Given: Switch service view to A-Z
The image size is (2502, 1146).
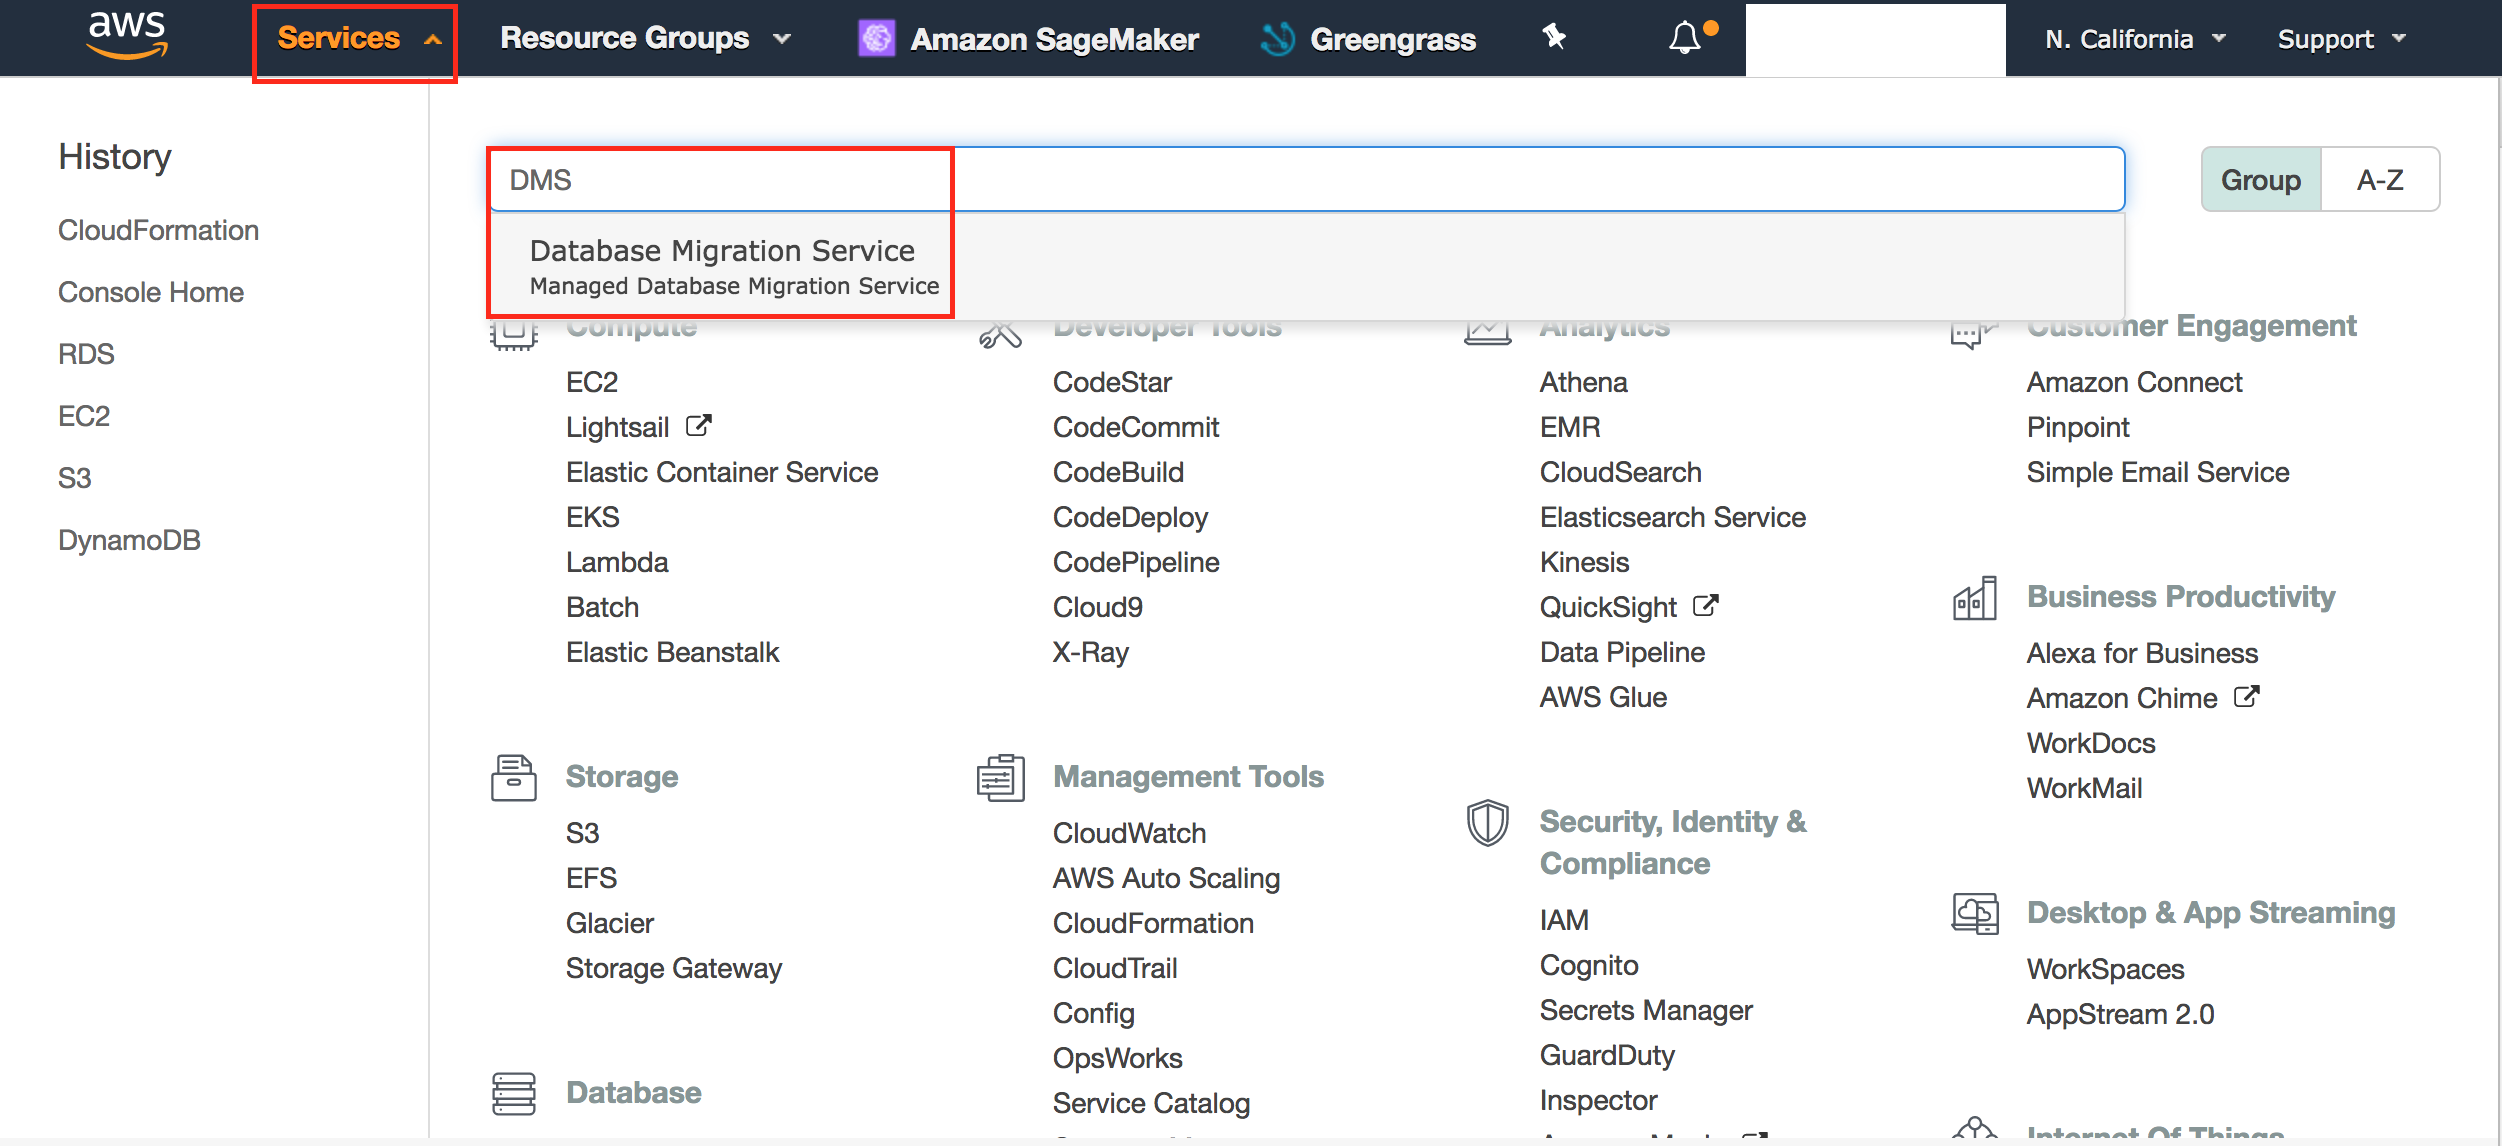Looking at the screenshot, I should (2379, 180).
